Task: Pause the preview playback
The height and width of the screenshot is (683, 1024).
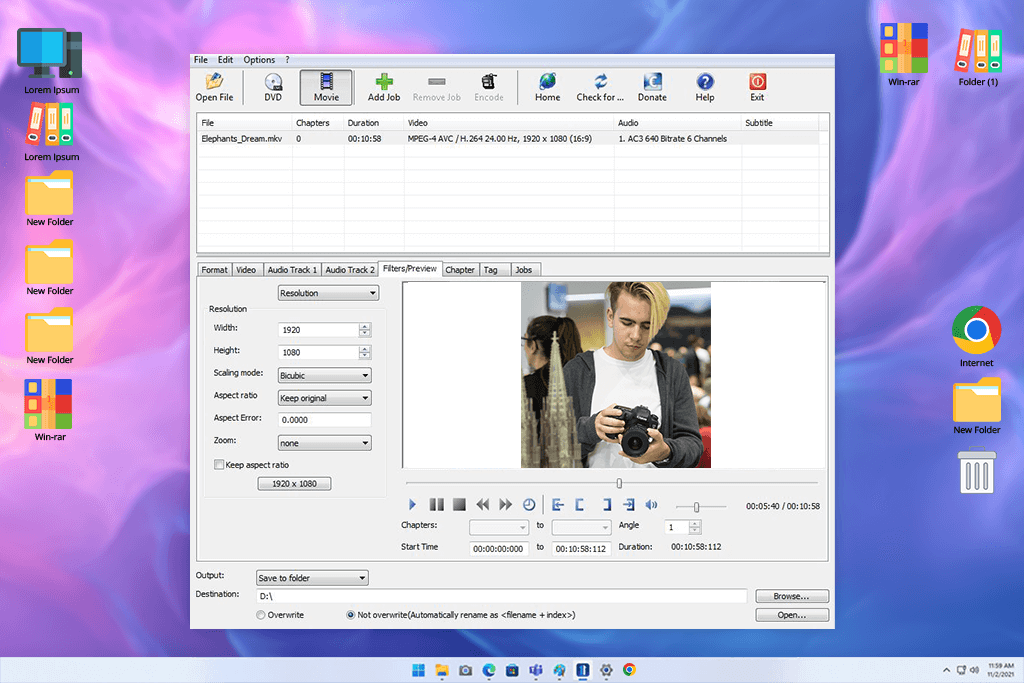Action: pos(436,505)
